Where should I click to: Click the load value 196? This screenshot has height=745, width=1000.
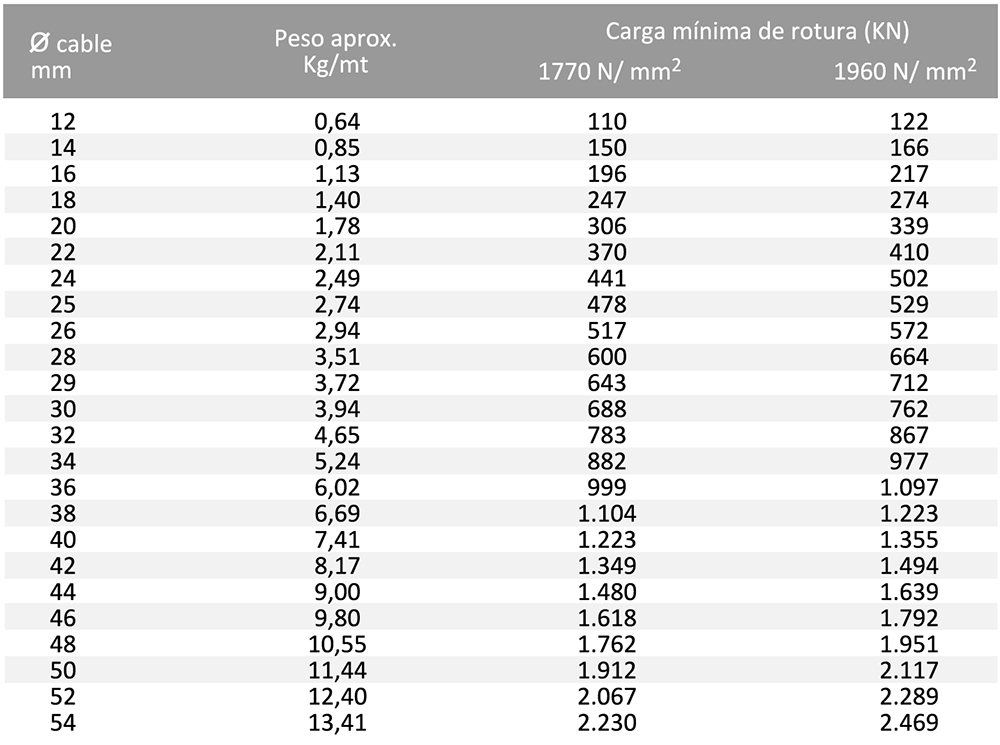607,173
